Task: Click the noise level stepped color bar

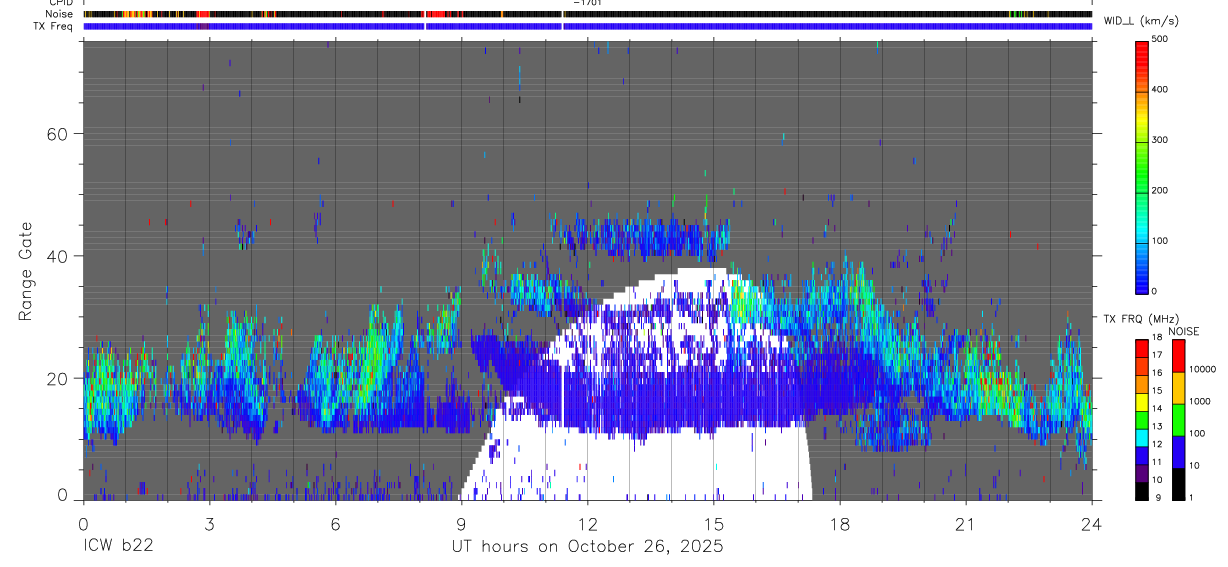Action: pos(1178,419)
